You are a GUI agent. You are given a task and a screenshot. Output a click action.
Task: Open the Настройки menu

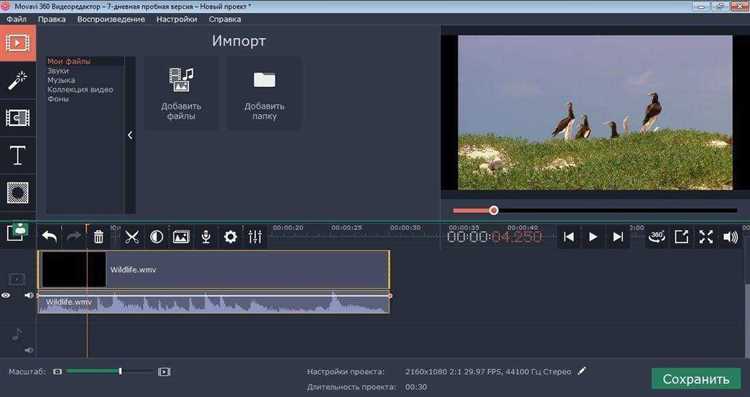[x=176, y=19]
